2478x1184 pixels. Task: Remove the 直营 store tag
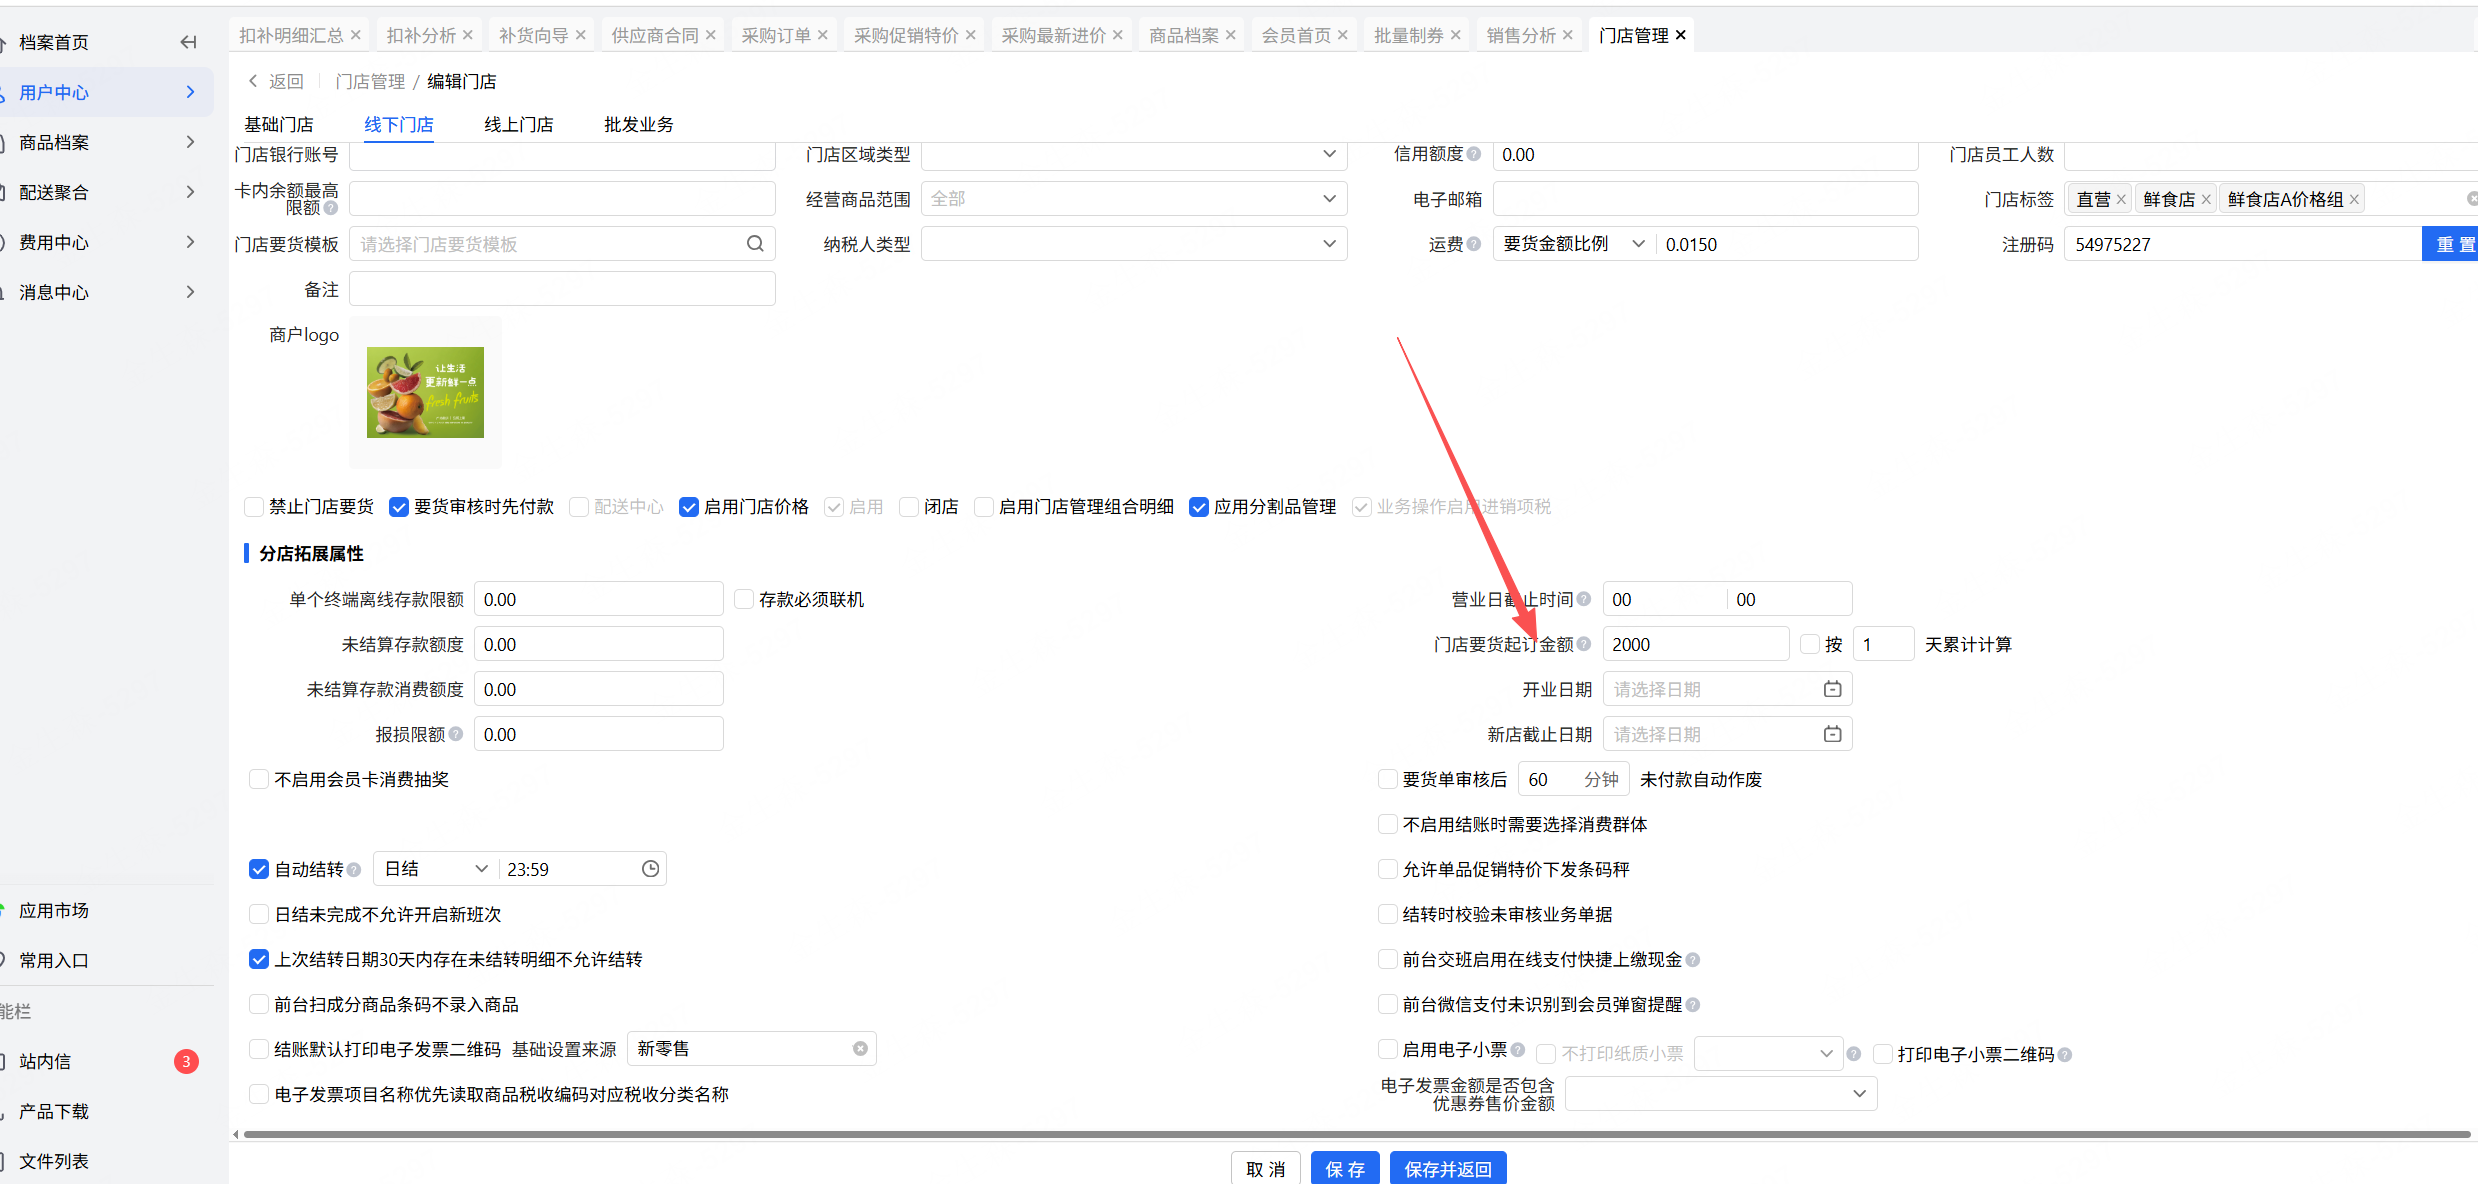point(2121,200)
